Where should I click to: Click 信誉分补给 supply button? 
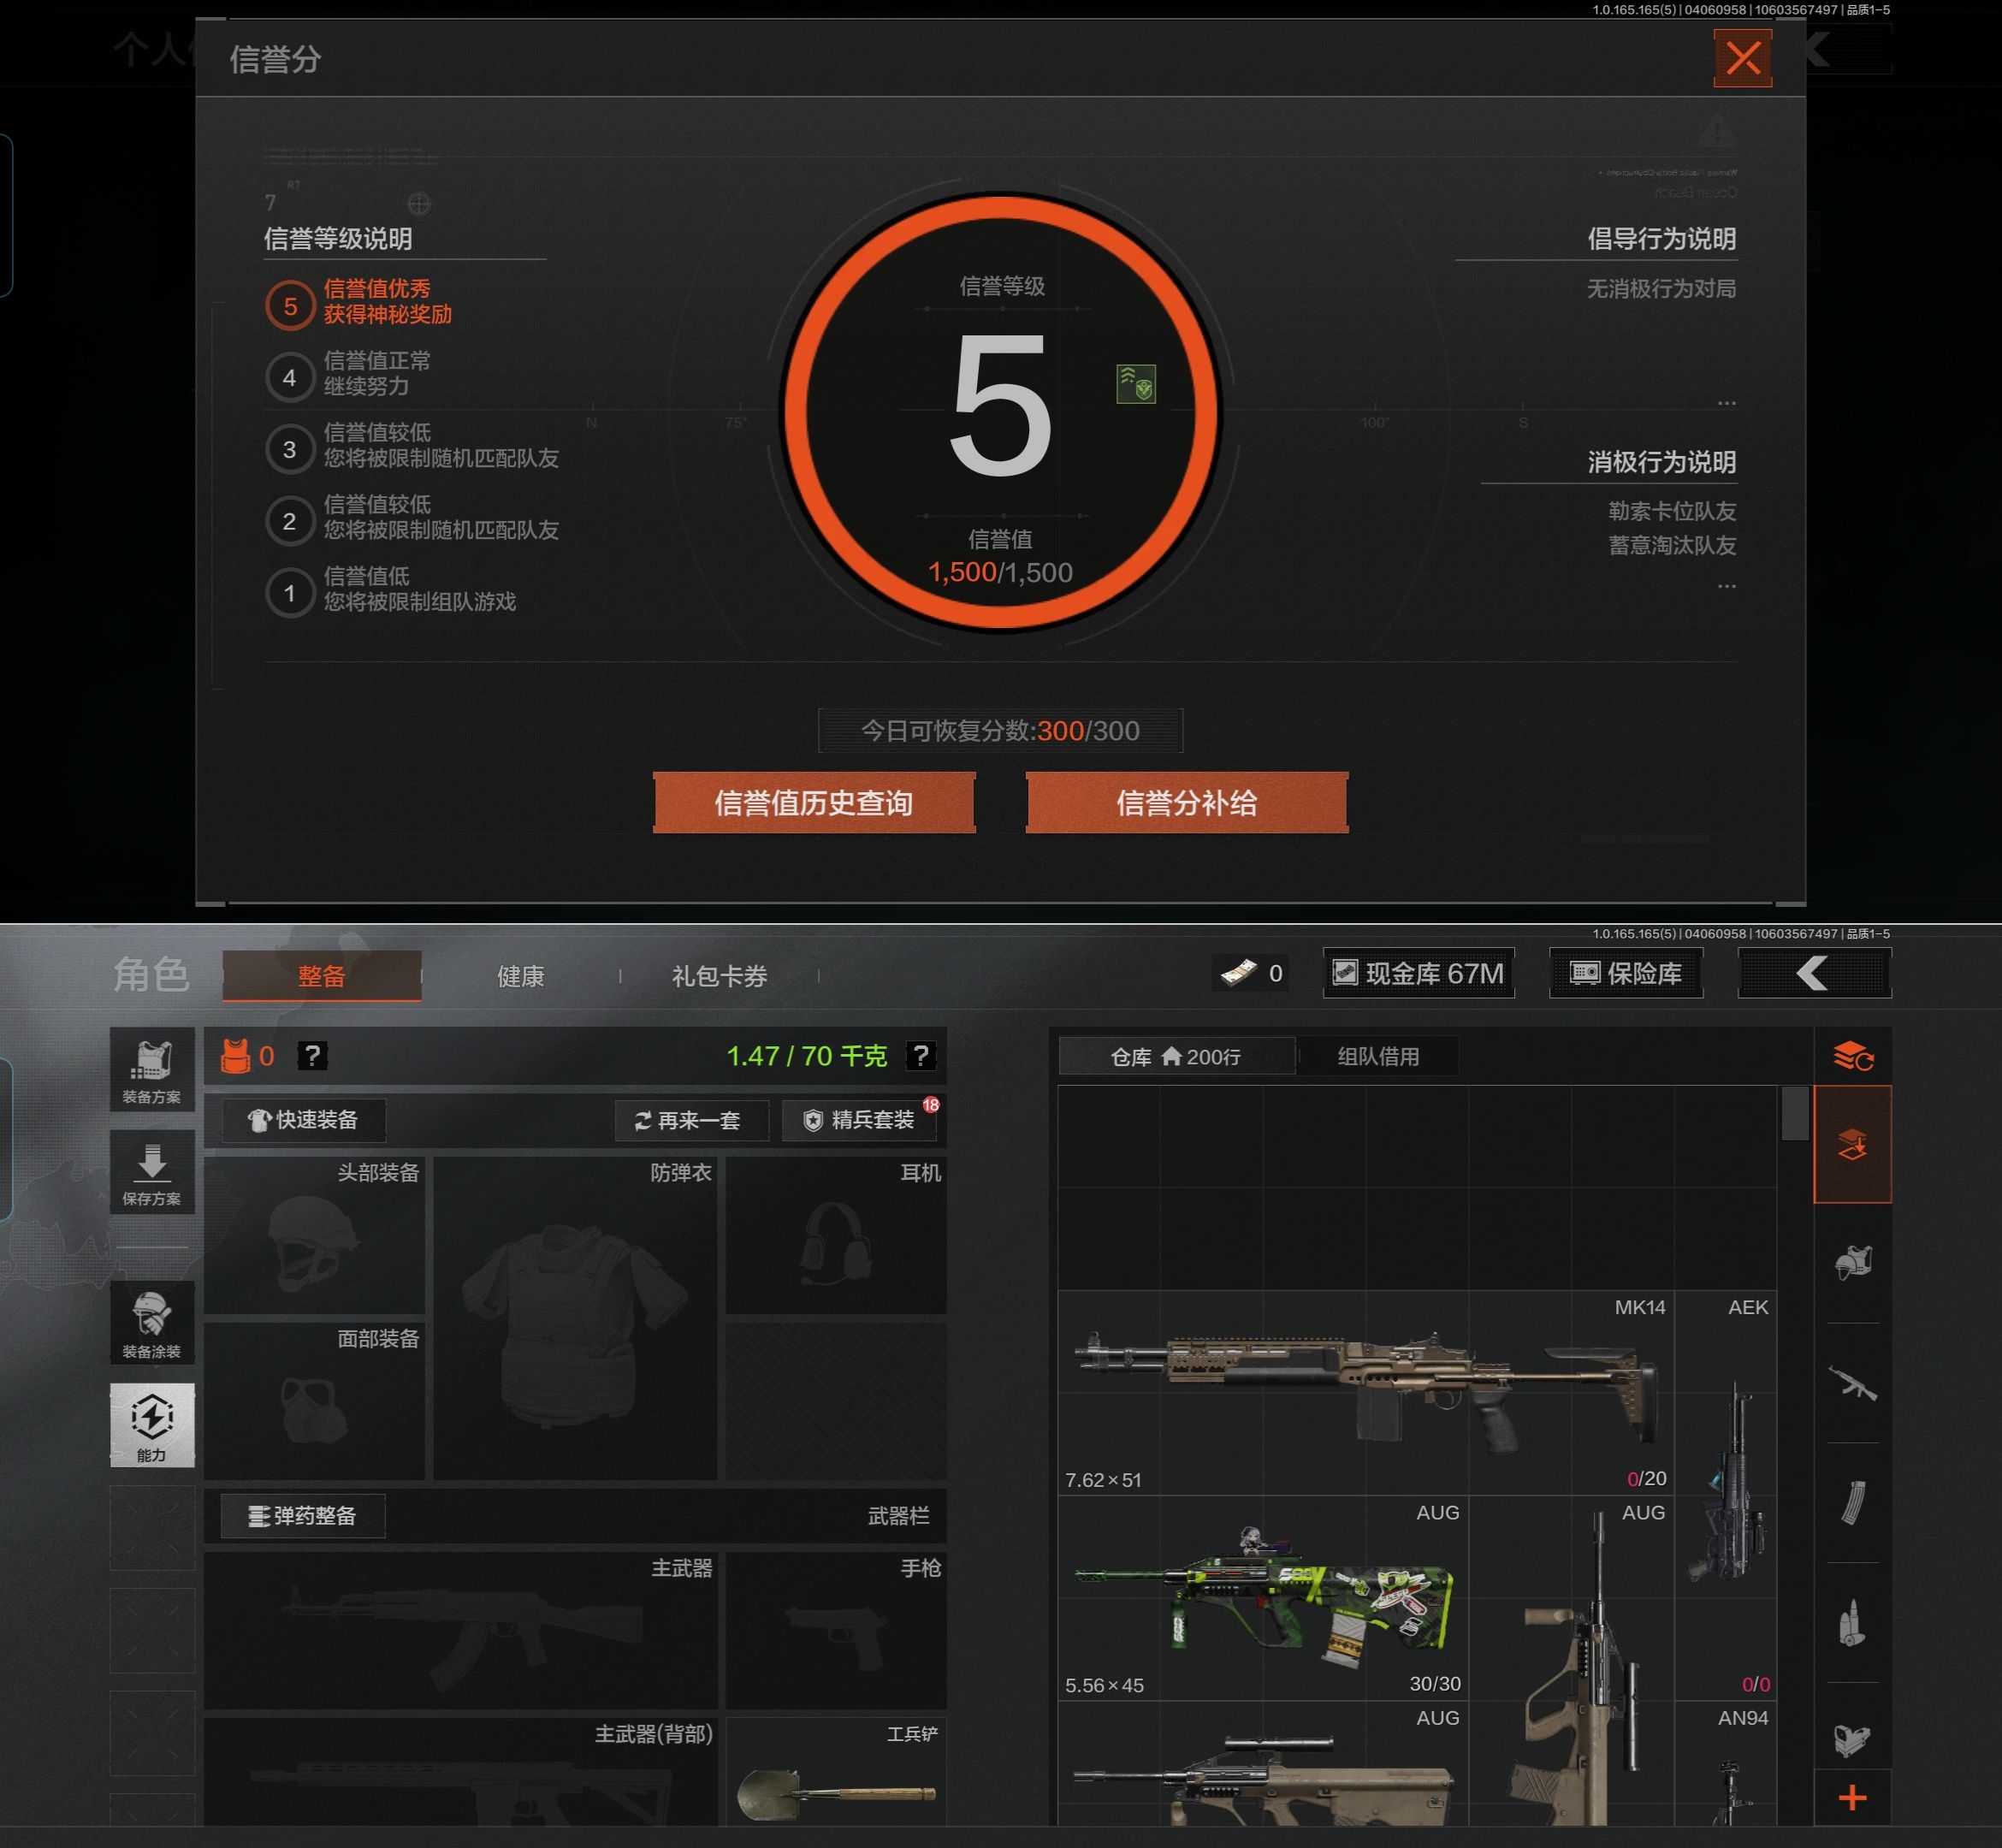click(x=1186, y=803)
